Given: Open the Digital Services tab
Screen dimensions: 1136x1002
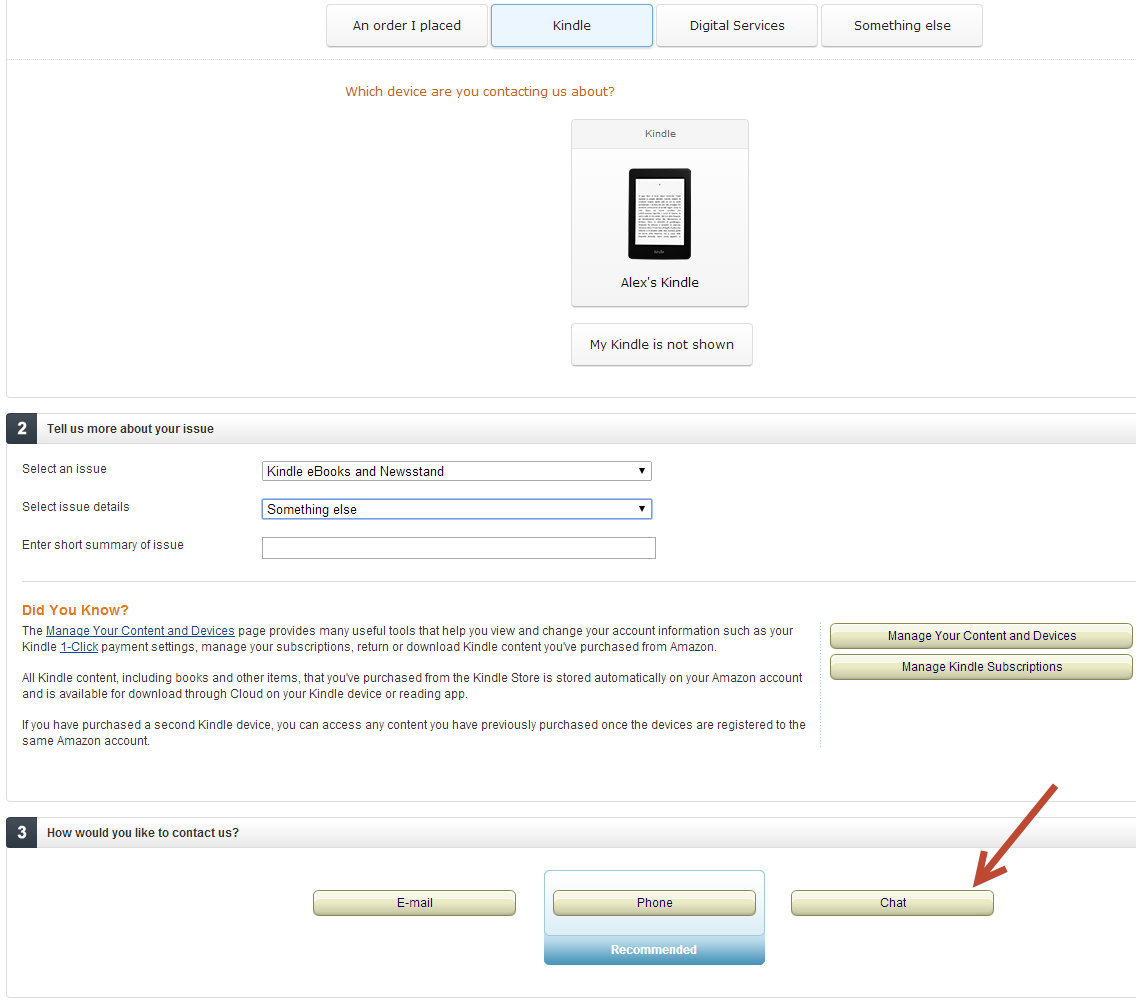Looking at the screenshot, I should (737, 25).
